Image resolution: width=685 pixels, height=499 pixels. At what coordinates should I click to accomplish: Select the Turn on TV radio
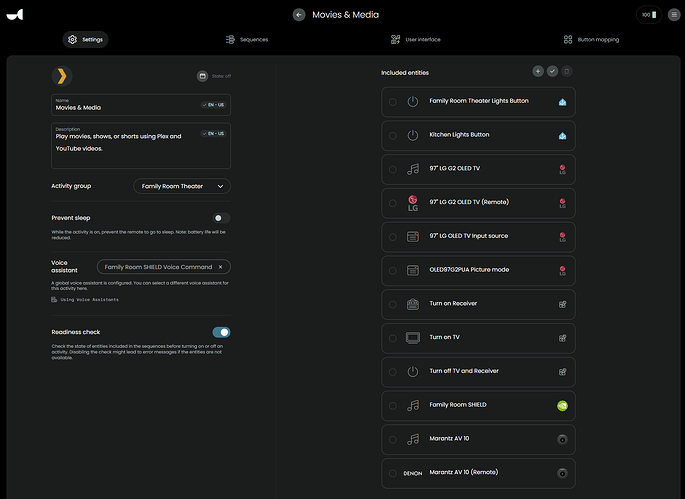click(x=393, y=338)
